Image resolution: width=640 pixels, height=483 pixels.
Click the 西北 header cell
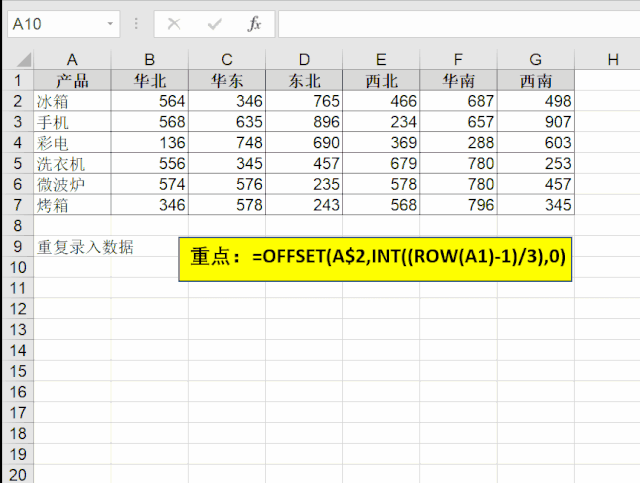(x=381, y=80)
